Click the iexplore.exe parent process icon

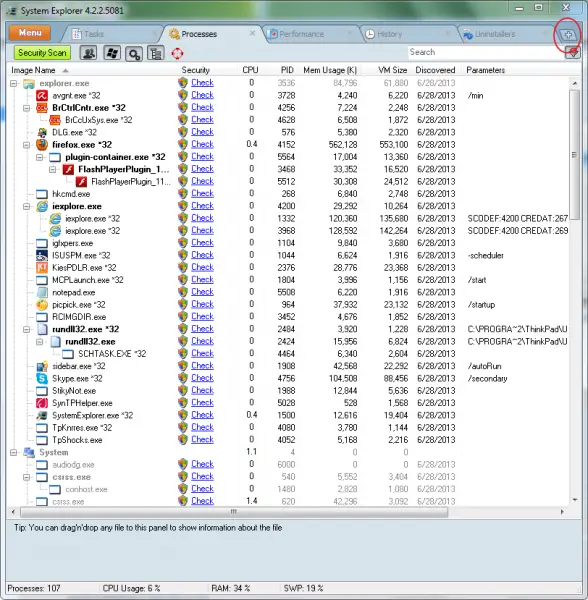pyautogui.click(x=42, y=206)
